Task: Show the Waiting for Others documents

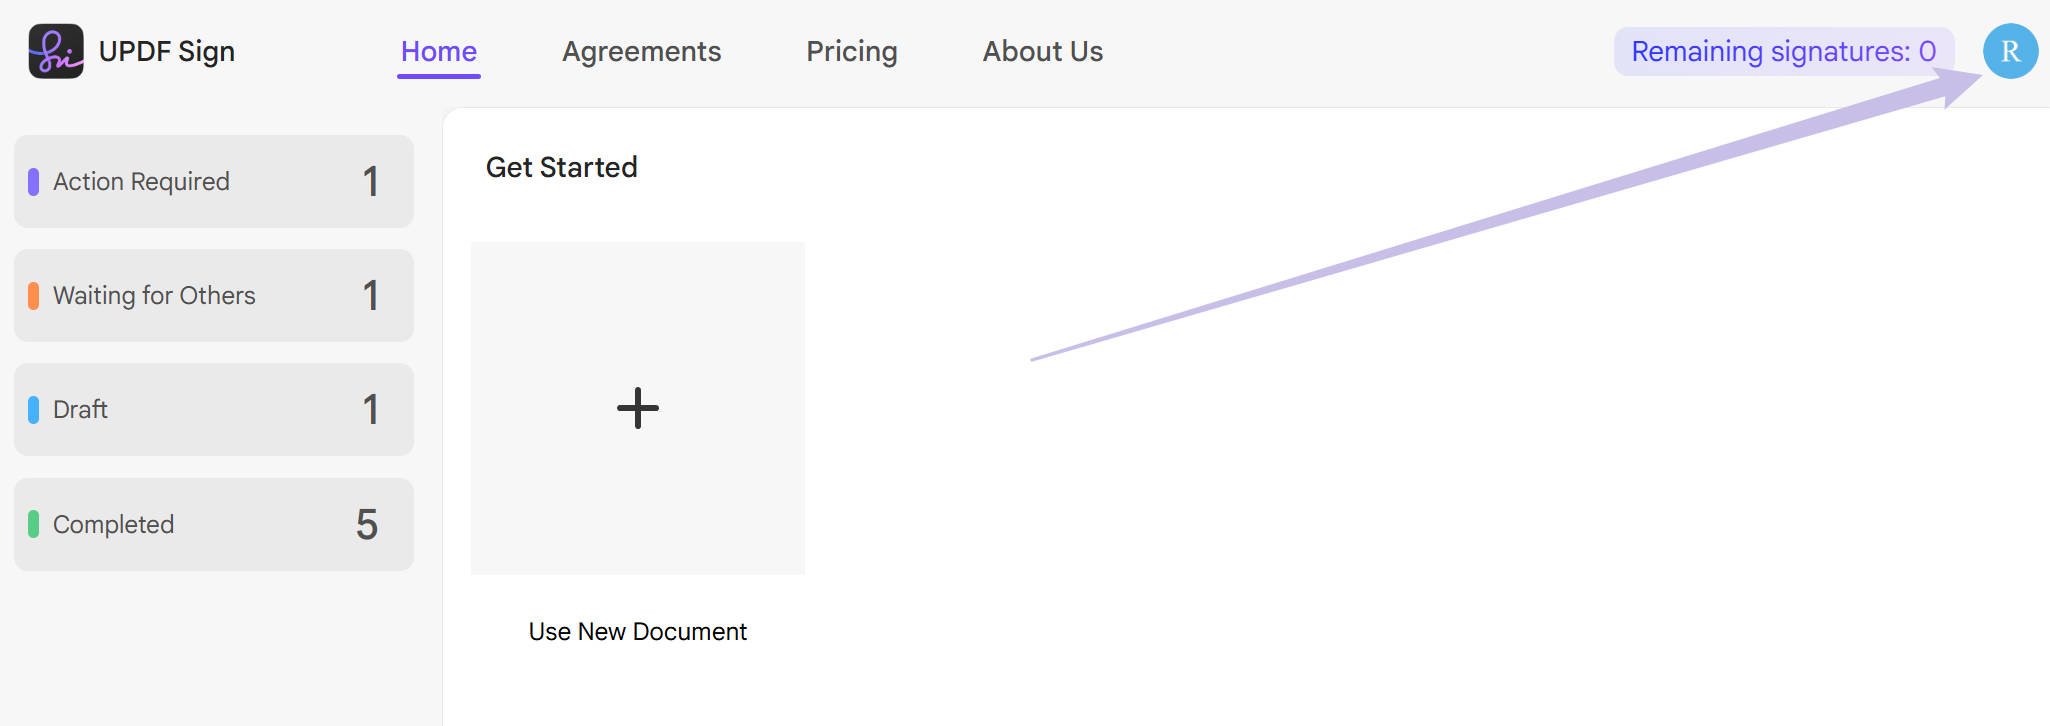Action: coord(154,296)
